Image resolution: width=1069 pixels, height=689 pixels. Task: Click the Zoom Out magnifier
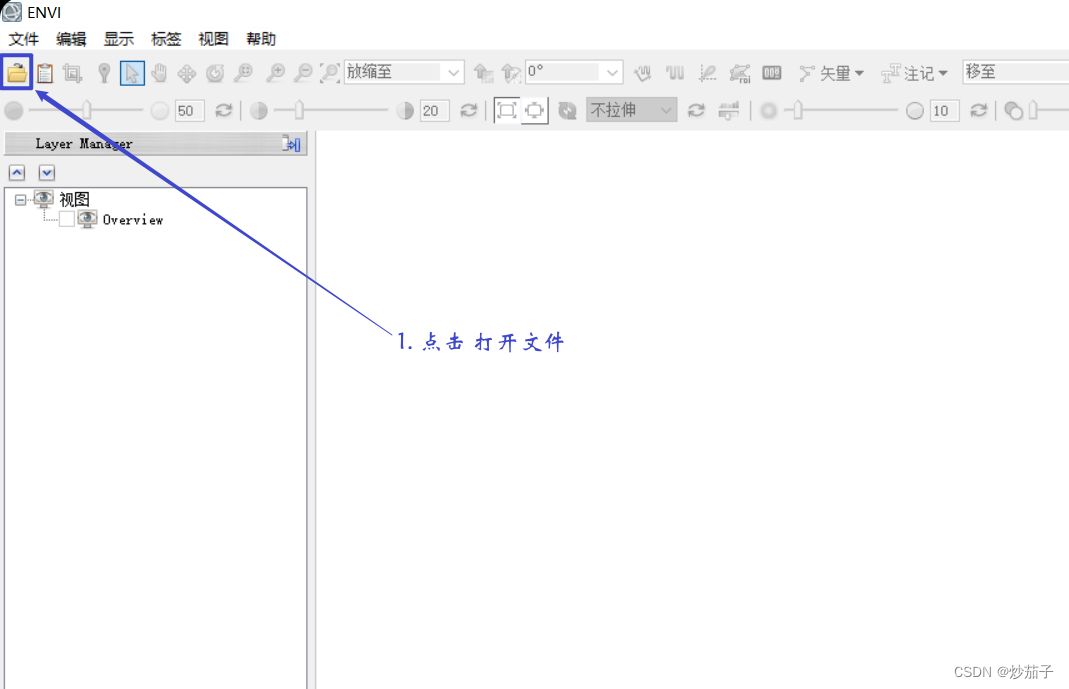[x=303, y=72]
